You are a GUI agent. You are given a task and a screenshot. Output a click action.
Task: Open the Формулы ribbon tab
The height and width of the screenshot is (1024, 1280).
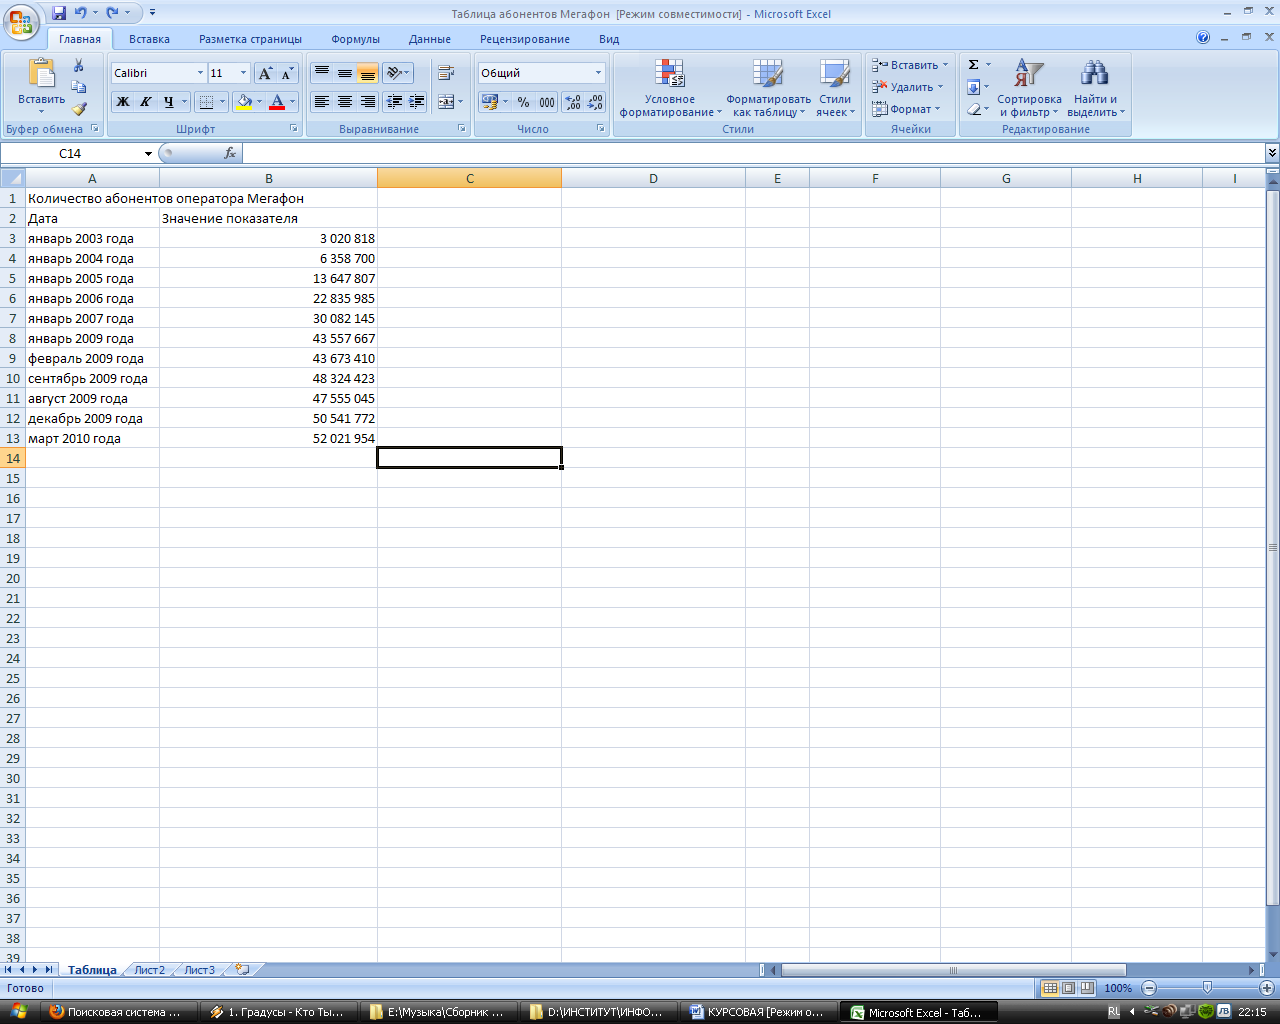coord(355,39)
